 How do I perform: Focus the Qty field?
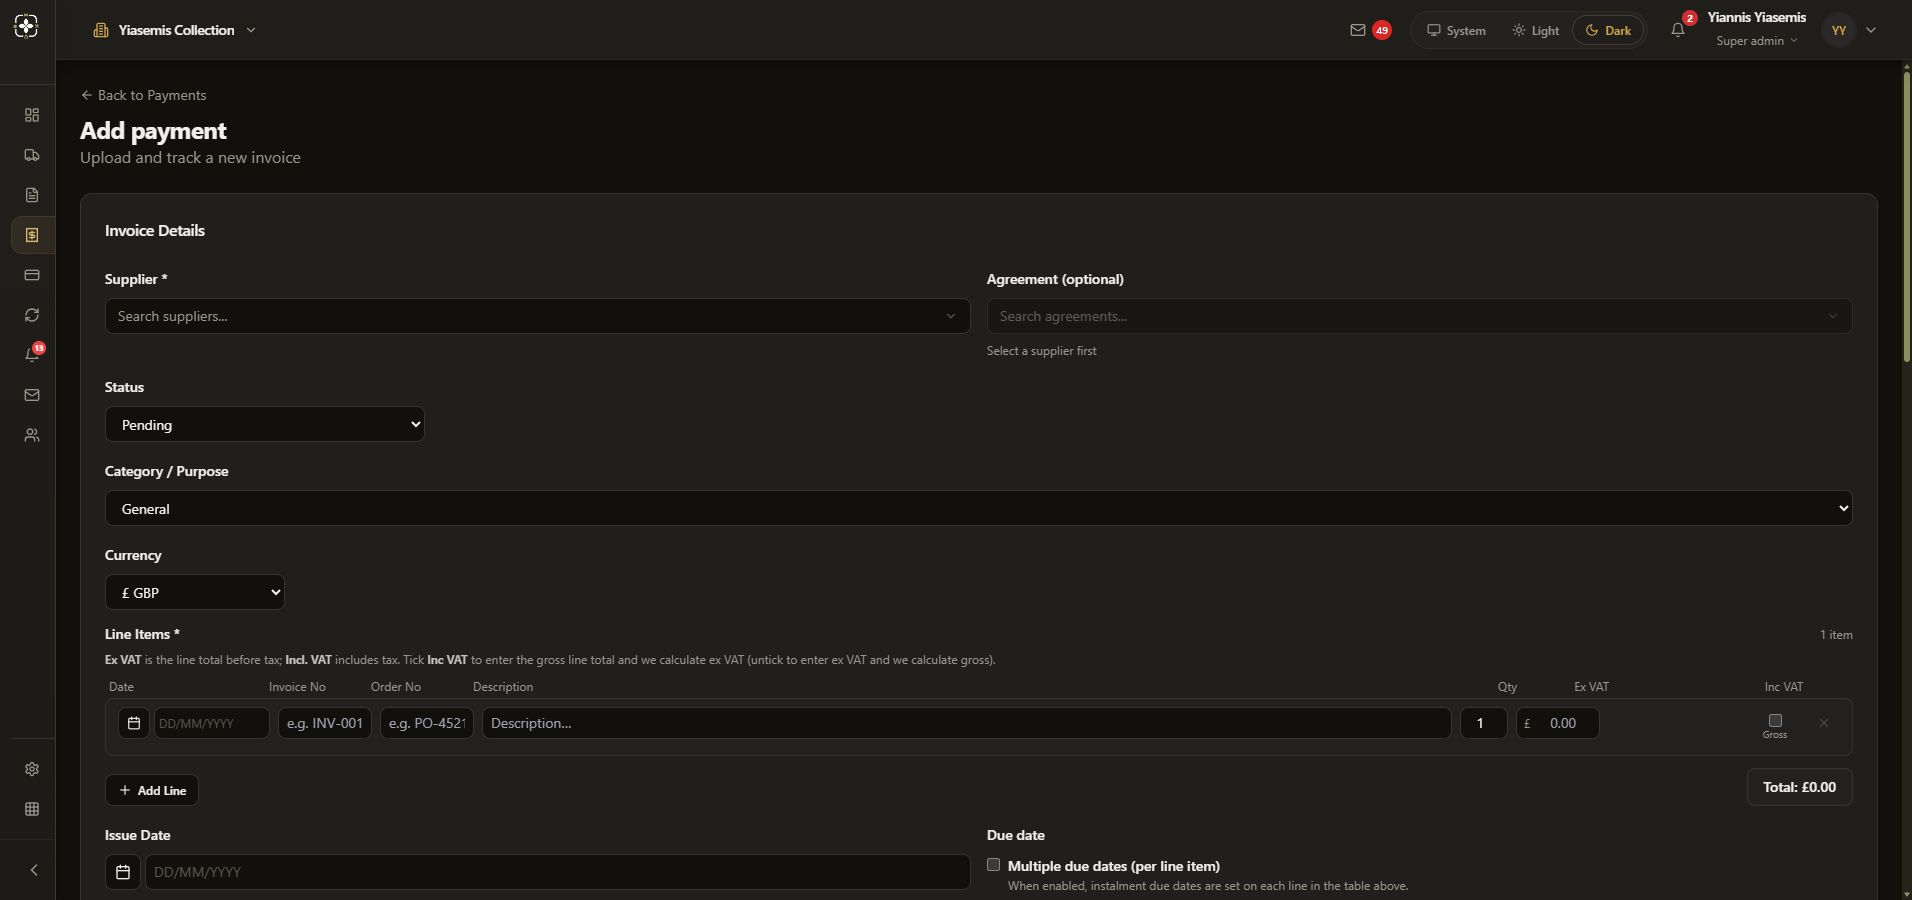pyautogui.click(x=1483, y=723)
